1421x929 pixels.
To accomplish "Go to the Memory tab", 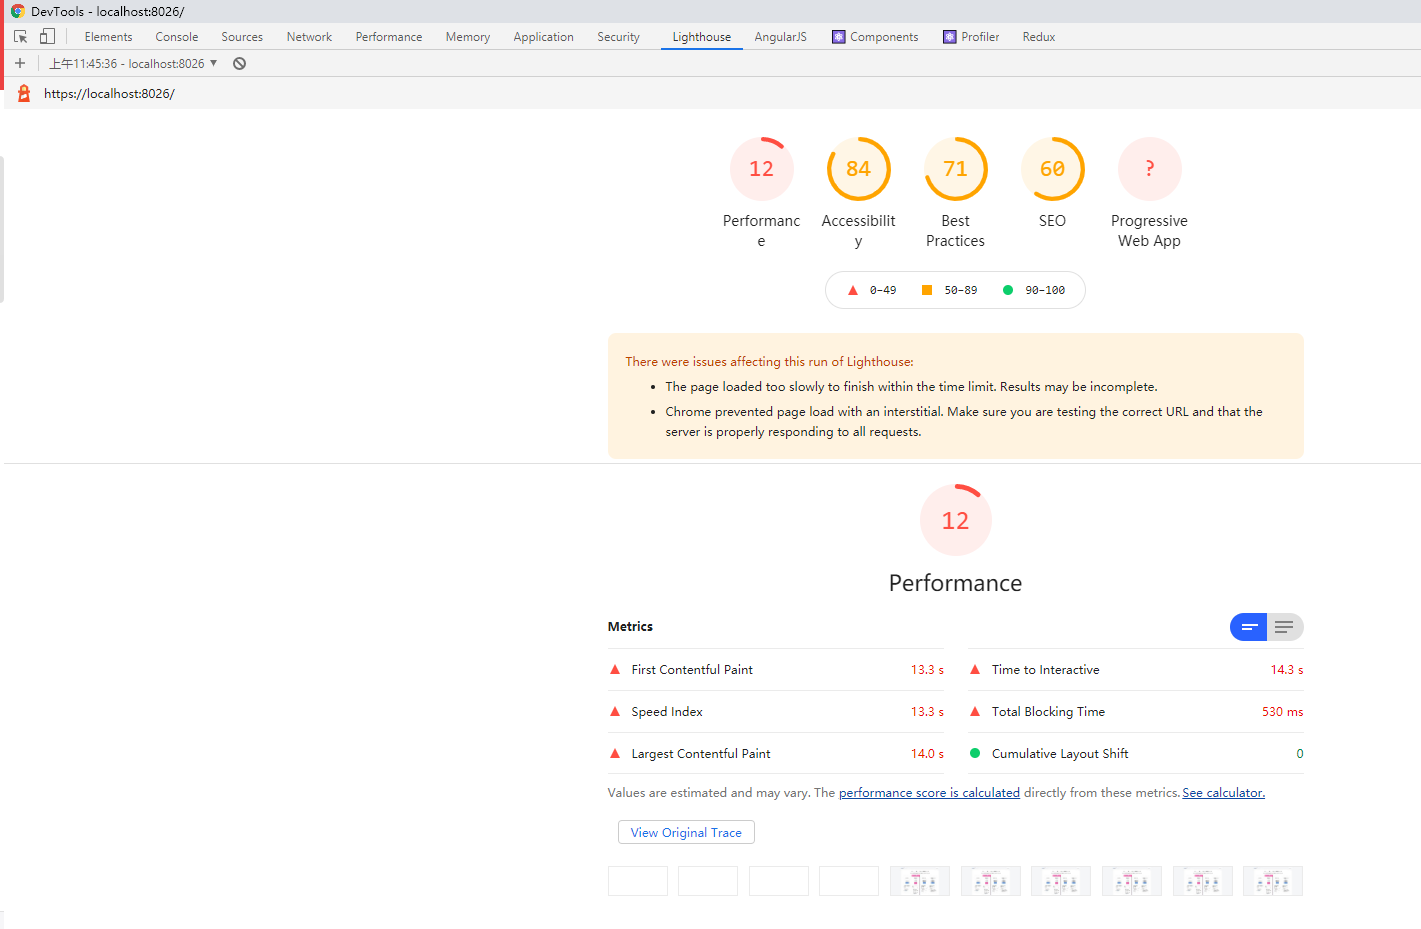I will (468, 37).
